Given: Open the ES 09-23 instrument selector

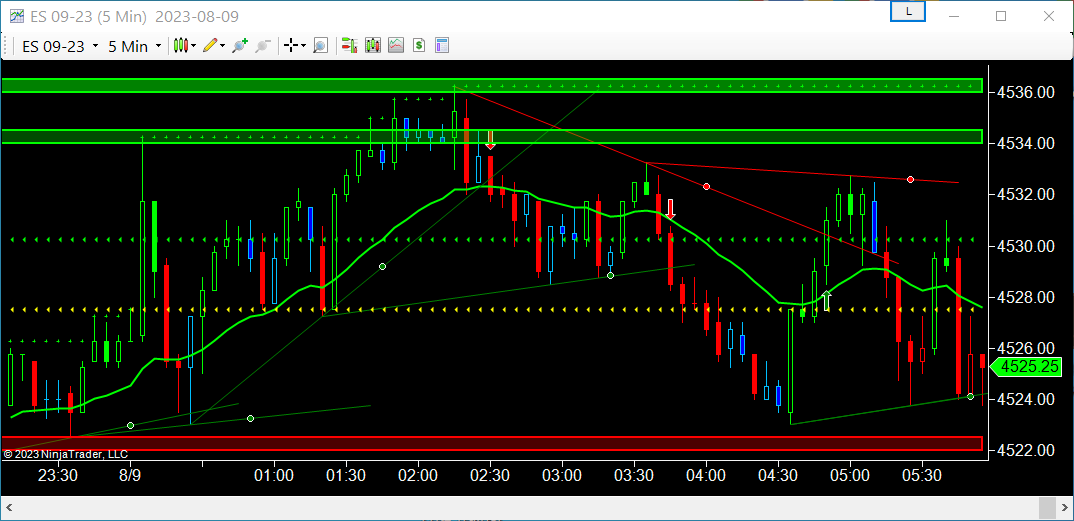Looking at the screenshot, I should point(60,46).
